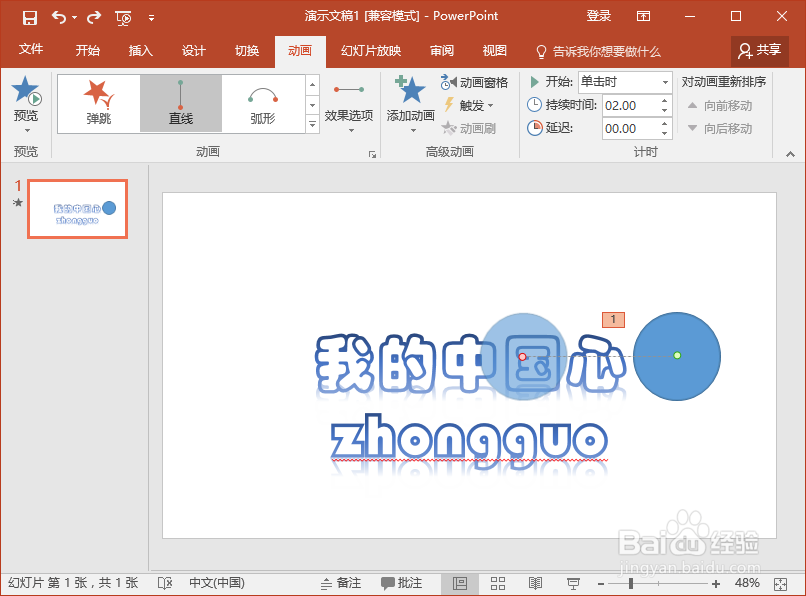The image size is (806, 596).
Task: Redo the last action
Action: click(x=94, y=18)
